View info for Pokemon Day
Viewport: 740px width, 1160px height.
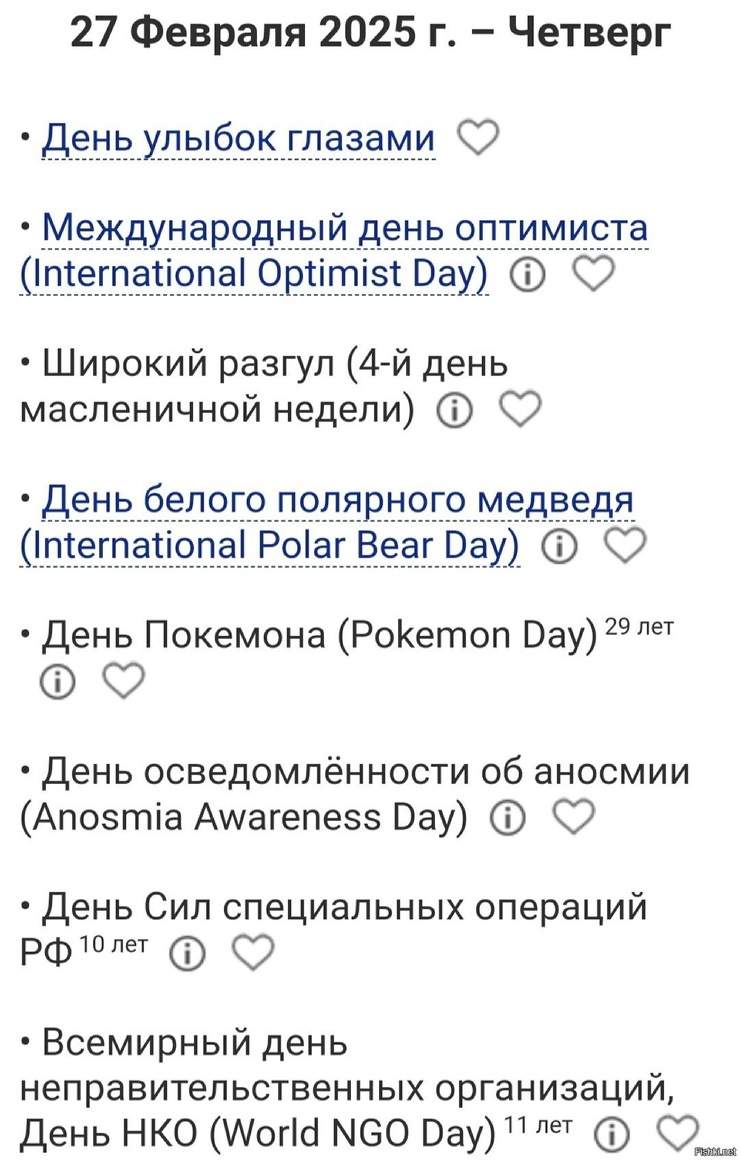[57, 682]
